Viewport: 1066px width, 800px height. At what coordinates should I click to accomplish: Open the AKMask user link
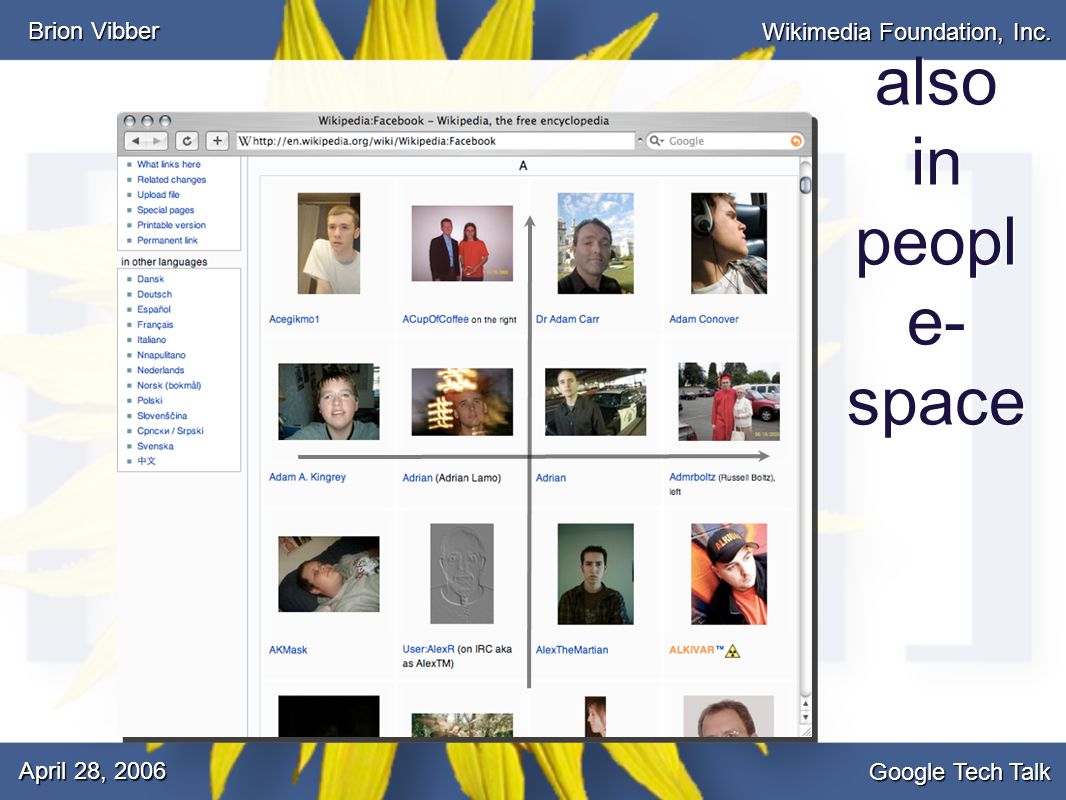click(288, 650)
